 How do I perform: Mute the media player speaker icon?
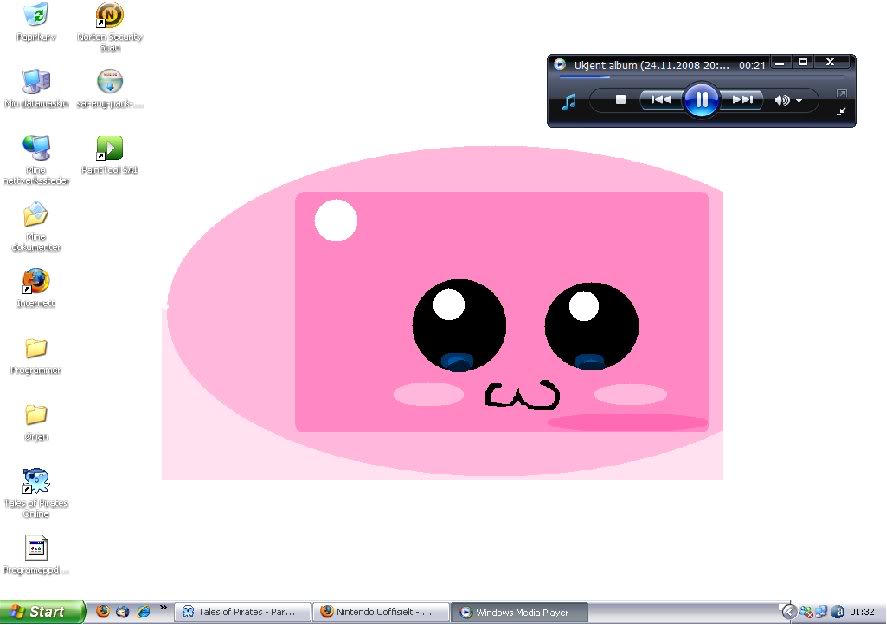(x=781, y=100)
